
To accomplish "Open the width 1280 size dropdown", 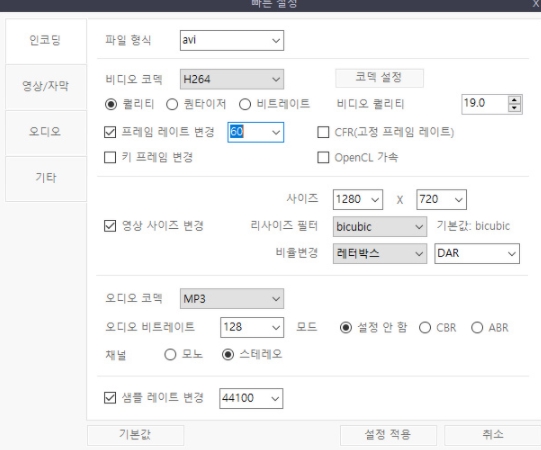I will tap(358, 199).
